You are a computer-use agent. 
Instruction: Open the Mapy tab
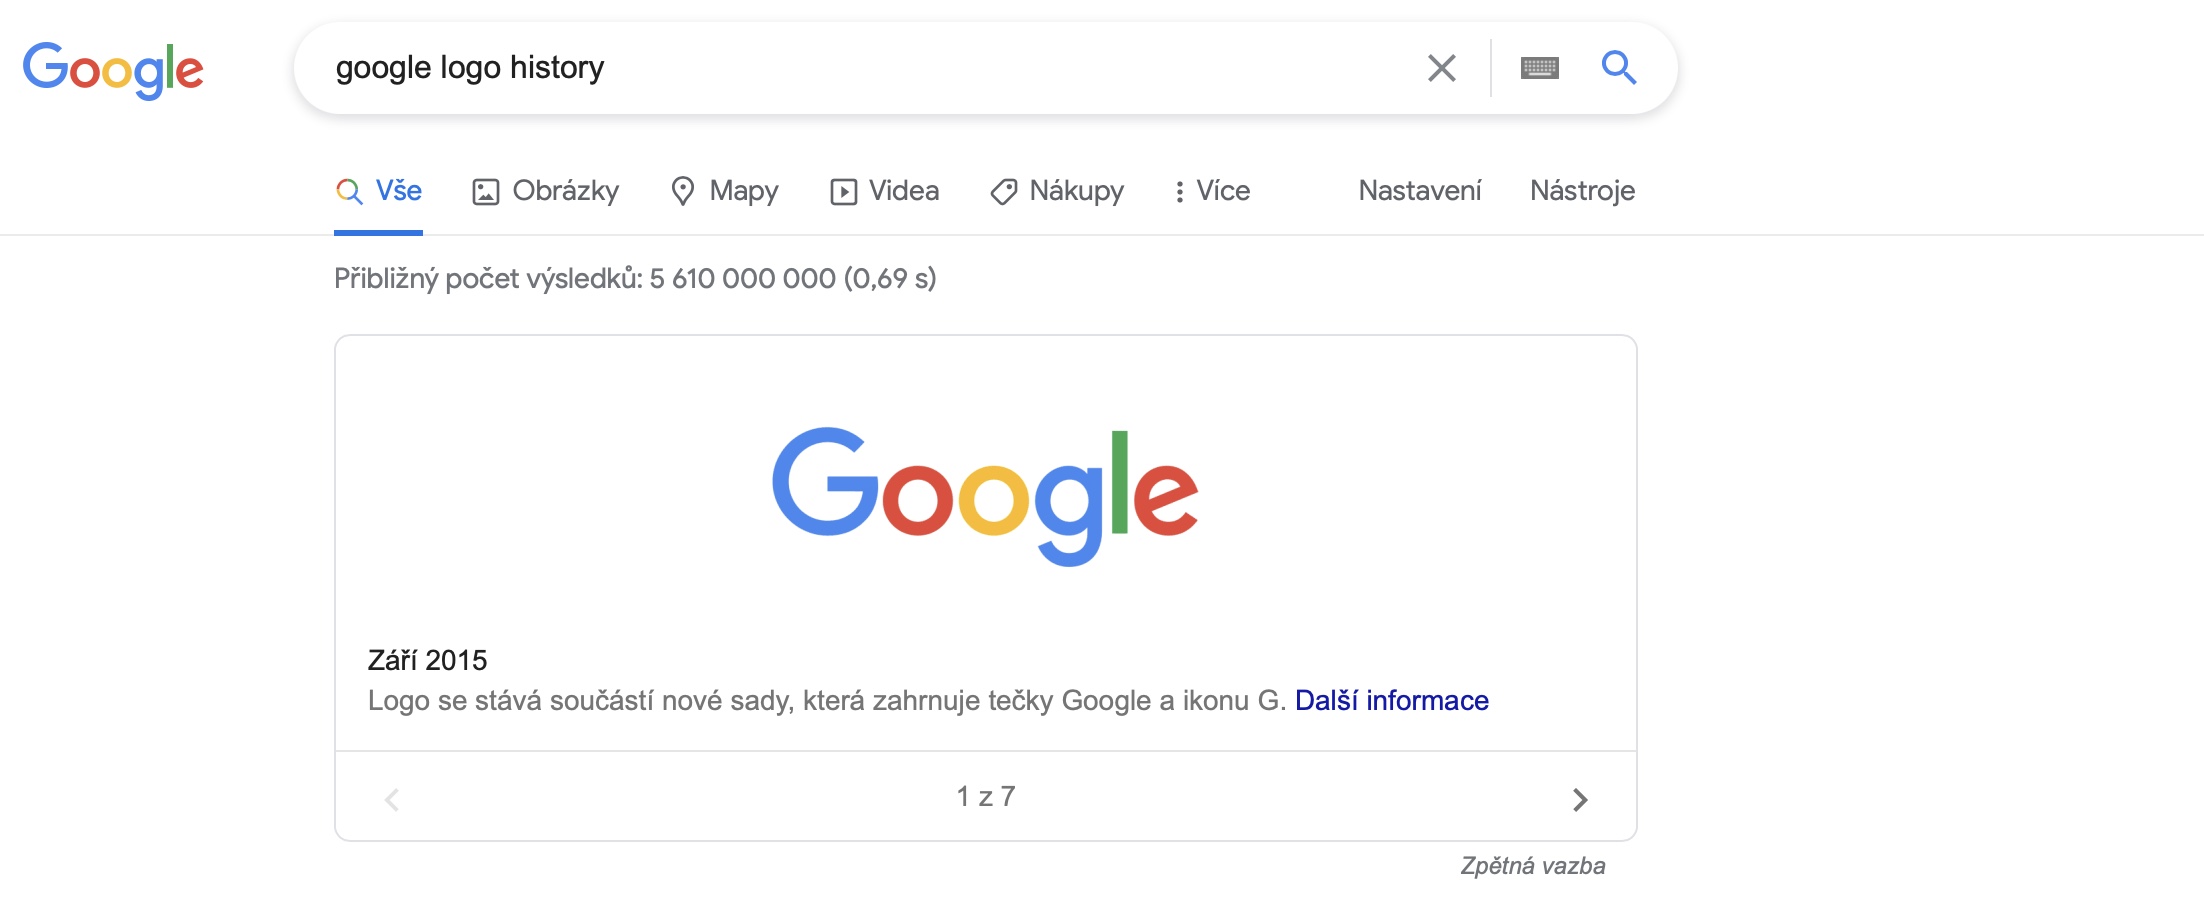click(724, 191)
